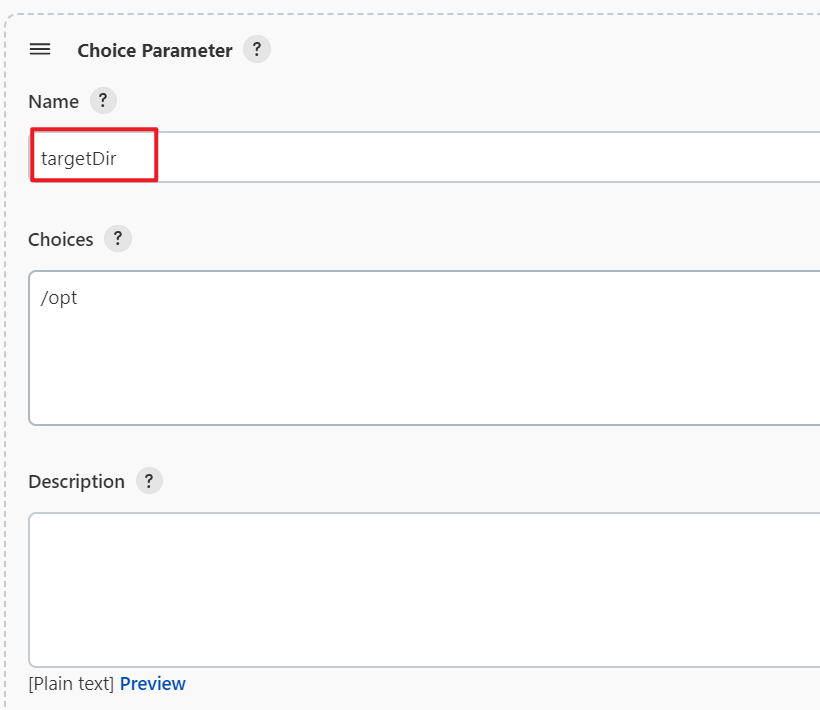Click the [Plain text] label

71,683
